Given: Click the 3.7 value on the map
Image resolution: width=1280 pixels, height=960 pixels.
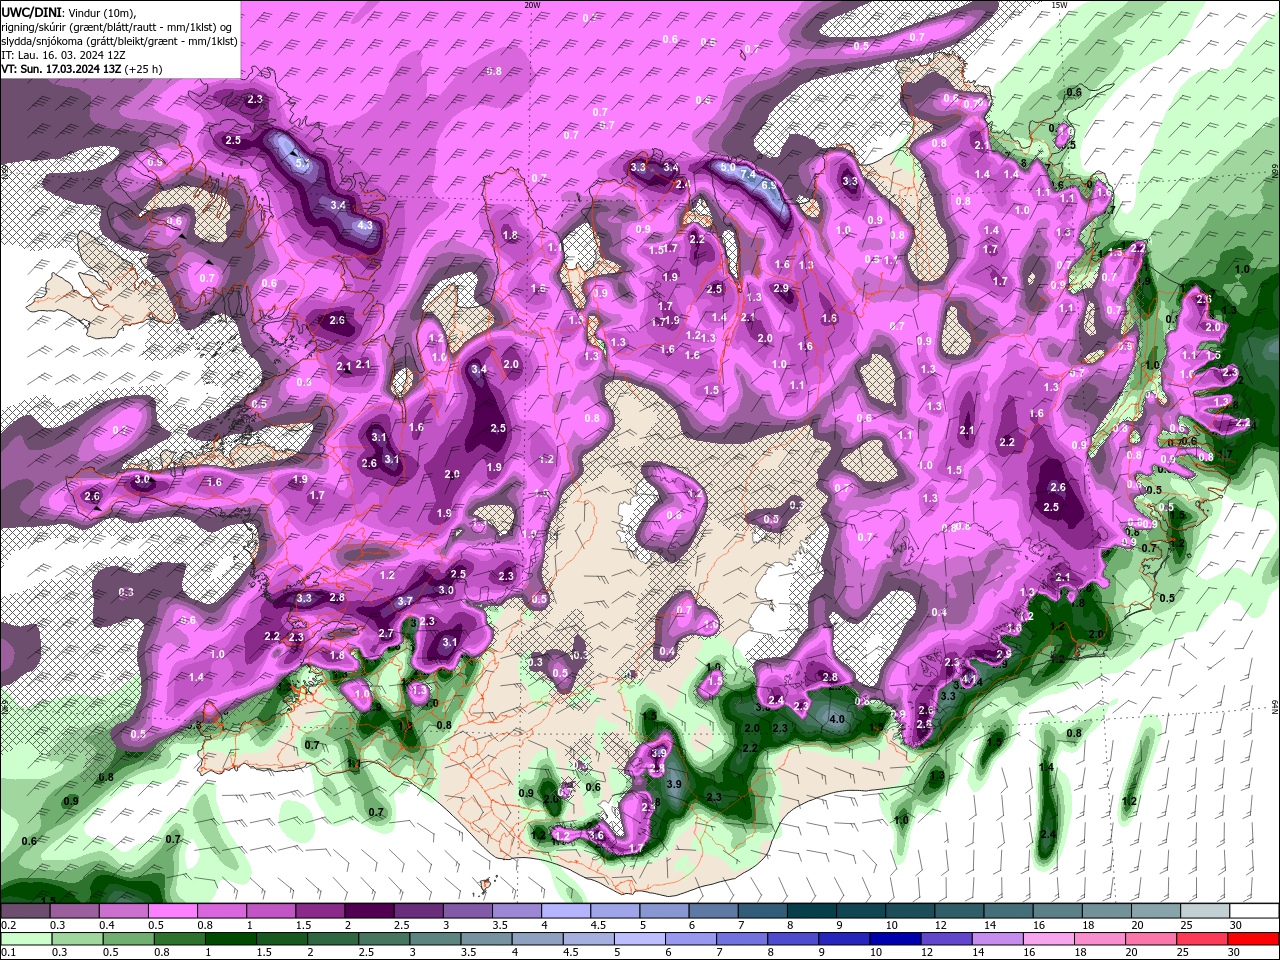Looking at the screenshot, I should click(x=405, y=601).
